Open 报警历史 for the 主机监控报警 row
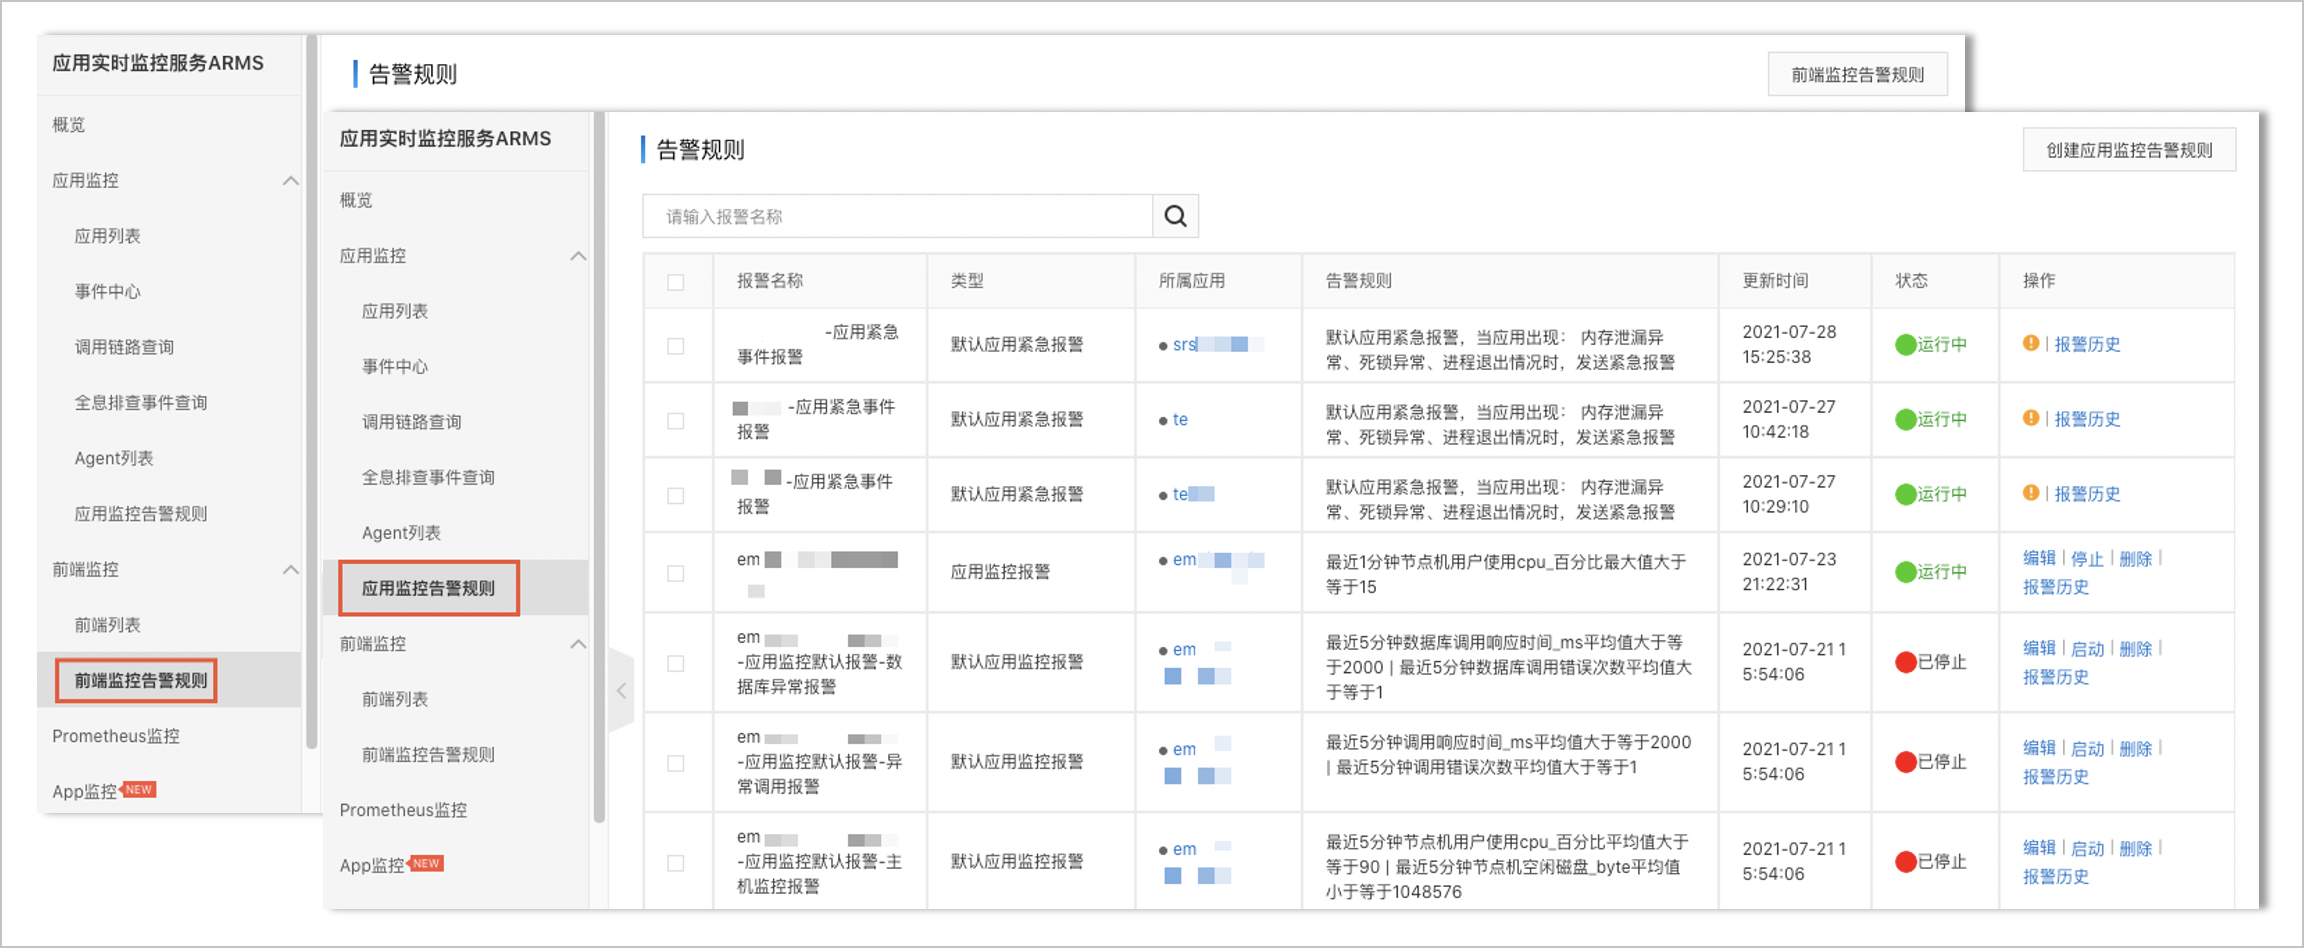 tap(2056, 876)
